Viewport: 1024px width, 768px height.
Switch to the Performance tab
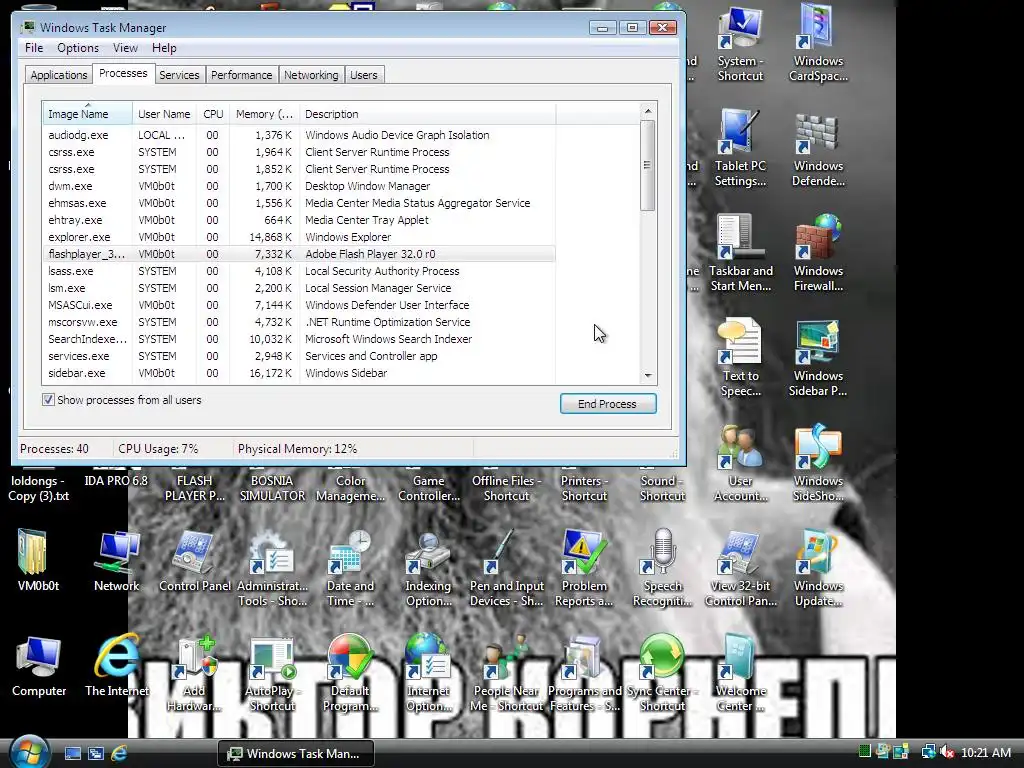[242, 74]
